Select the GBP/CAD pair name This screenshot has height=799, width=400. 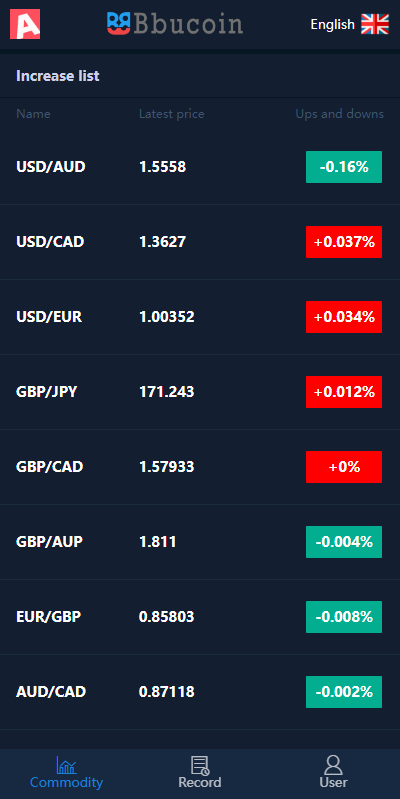49,467
